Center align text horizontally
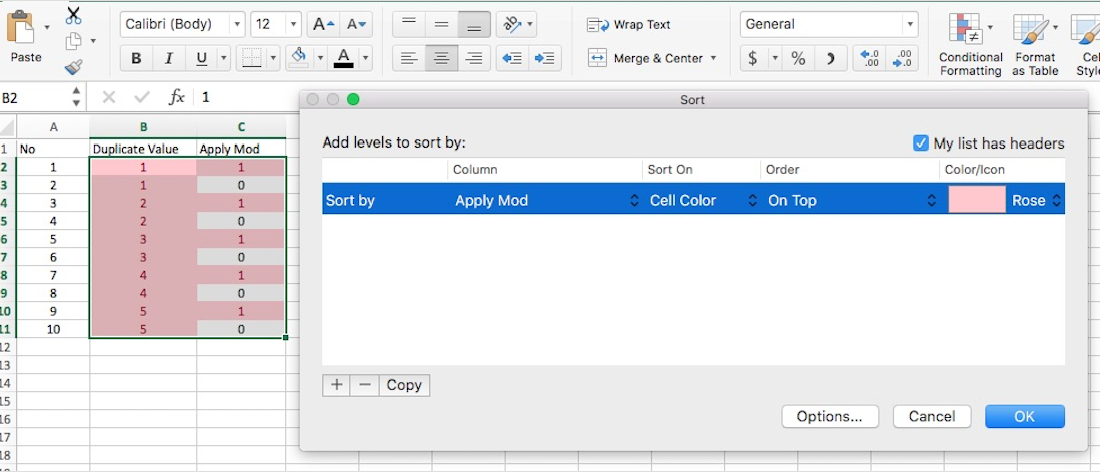This screenshot has height=472, width=1100. [441, 59]
